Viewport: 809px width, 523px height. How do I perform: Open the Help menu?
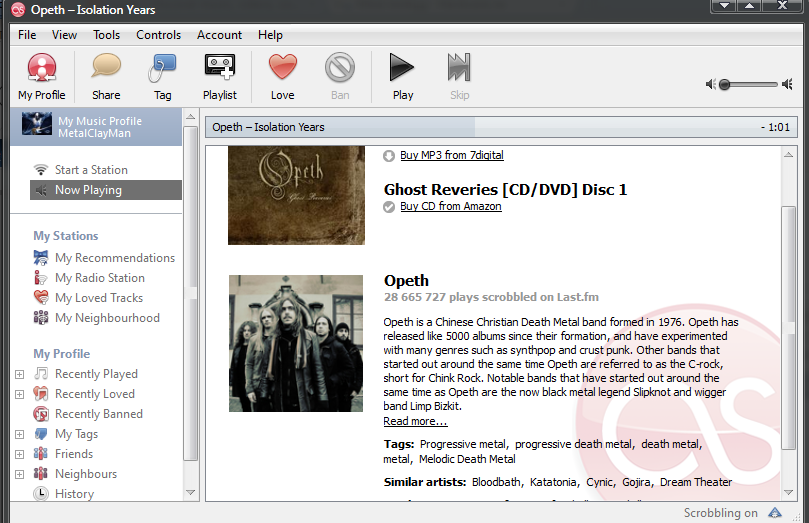[x=270, y=35]
